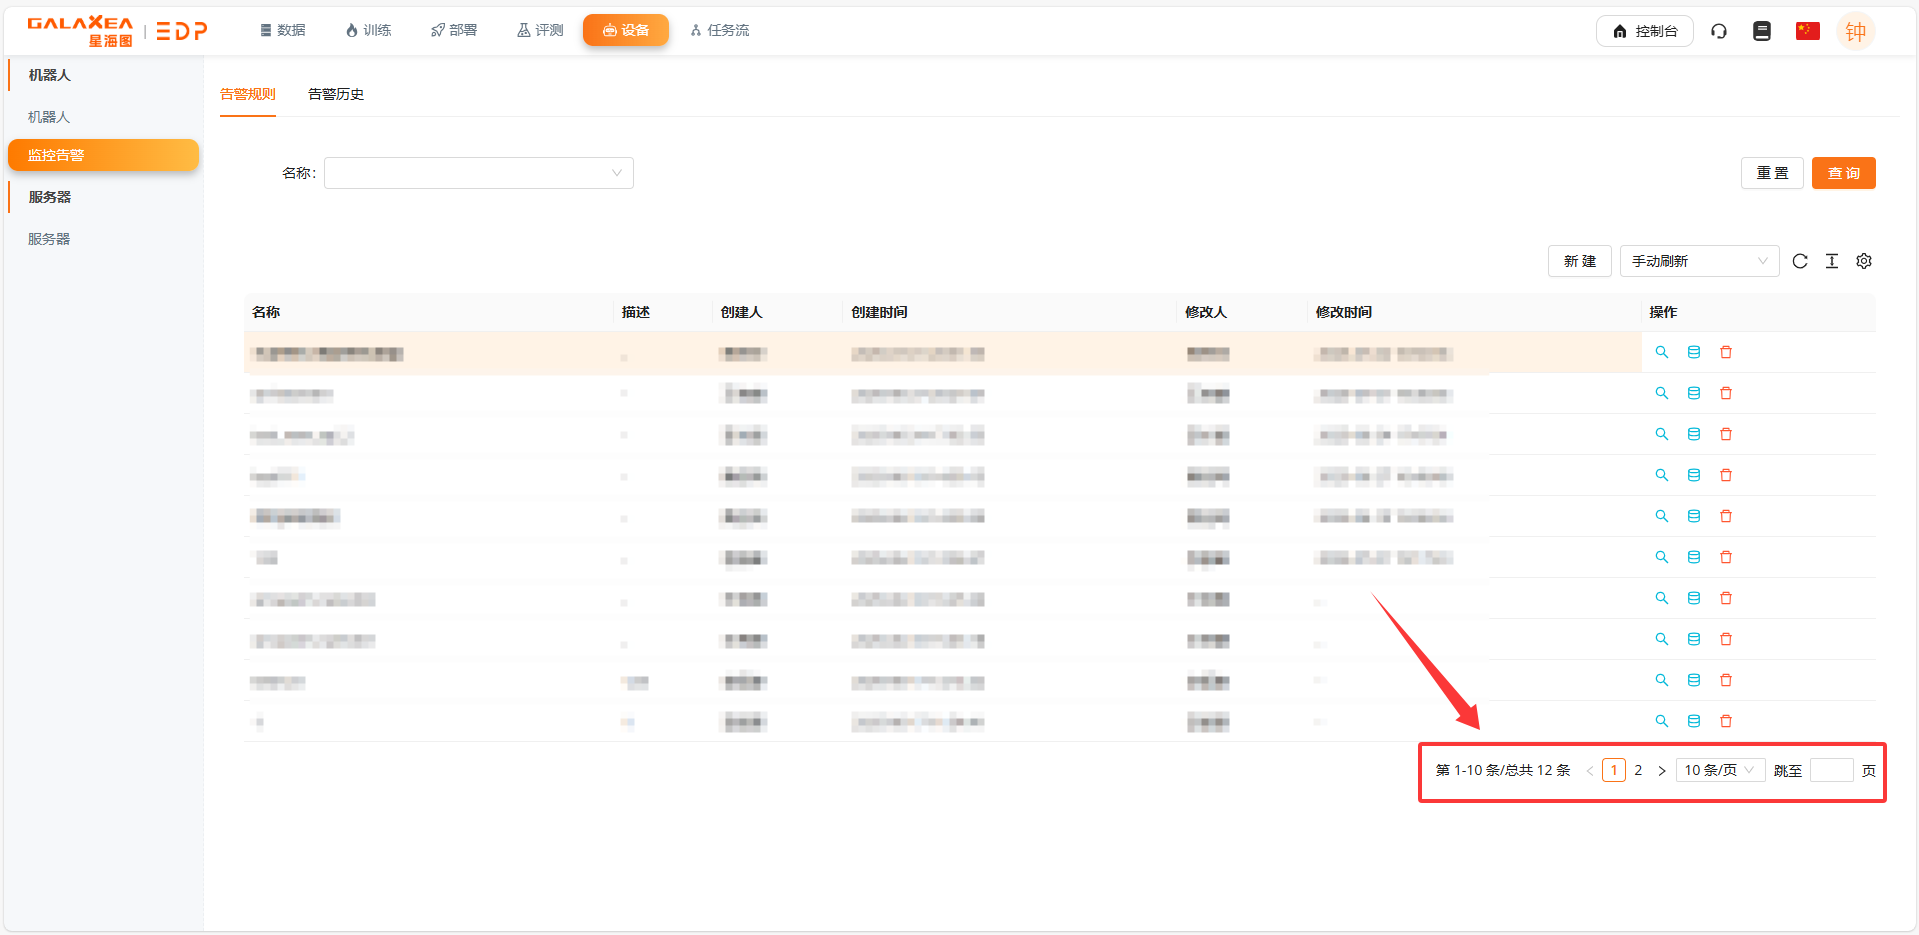Click the 跳至 page number input field

[x=1830, y=770]
